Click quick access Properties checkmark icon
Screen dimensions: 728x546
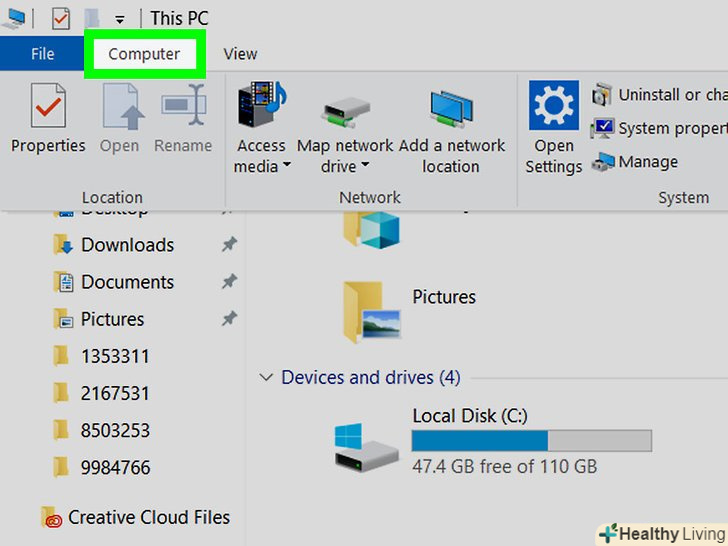61,19
